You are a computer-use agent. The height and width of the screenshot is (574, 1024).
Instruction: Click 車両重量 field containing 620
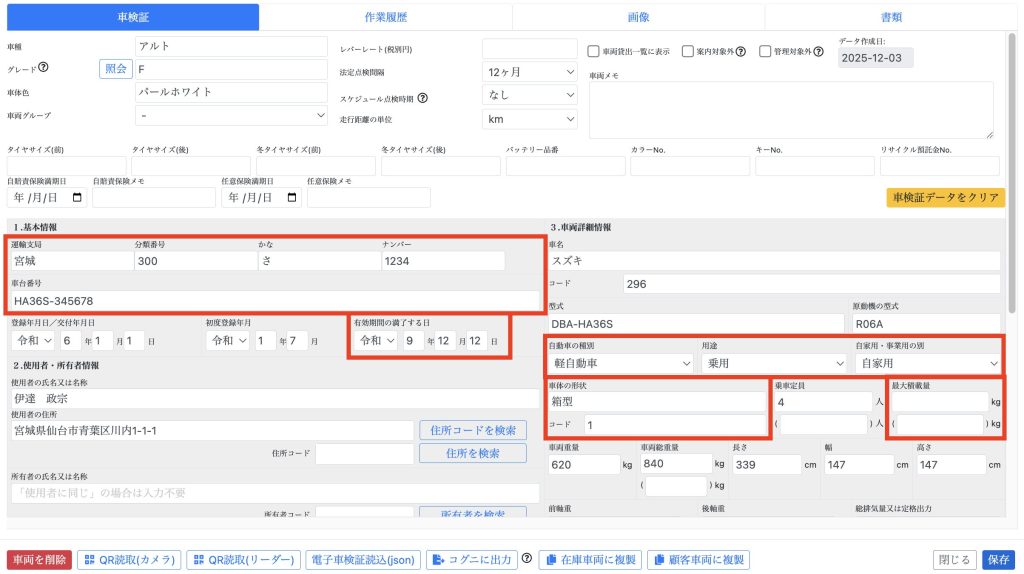point(584,464)
